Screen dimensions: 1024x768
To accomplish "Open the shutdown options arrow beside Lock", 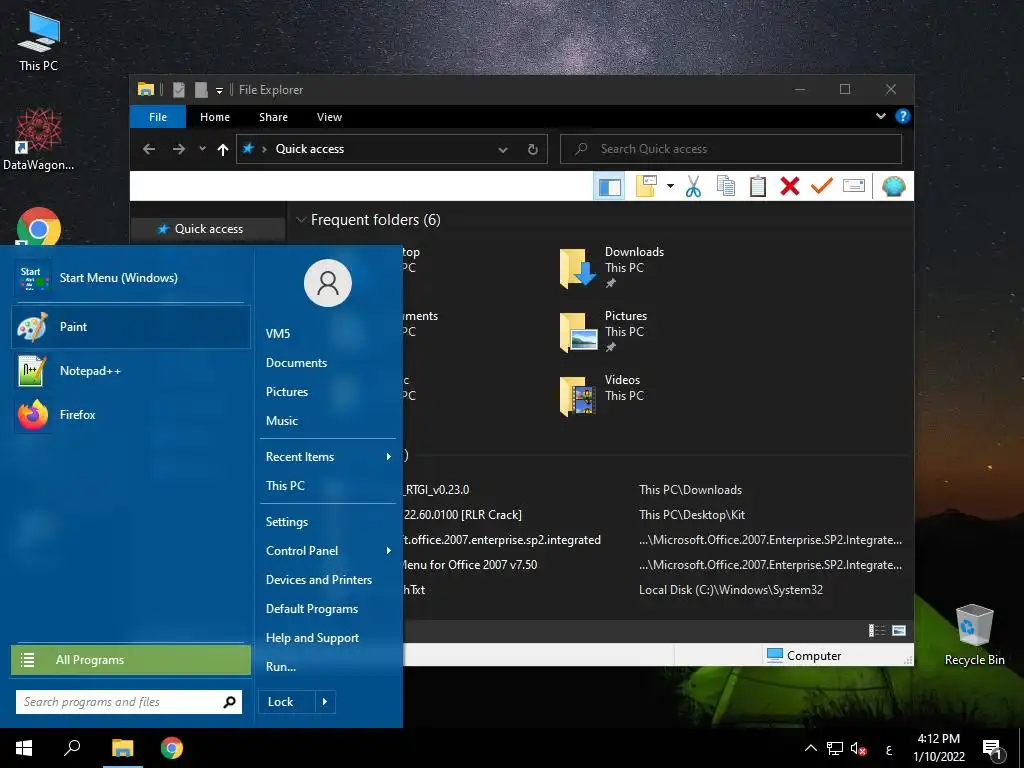I will click(x=325, y=702).
